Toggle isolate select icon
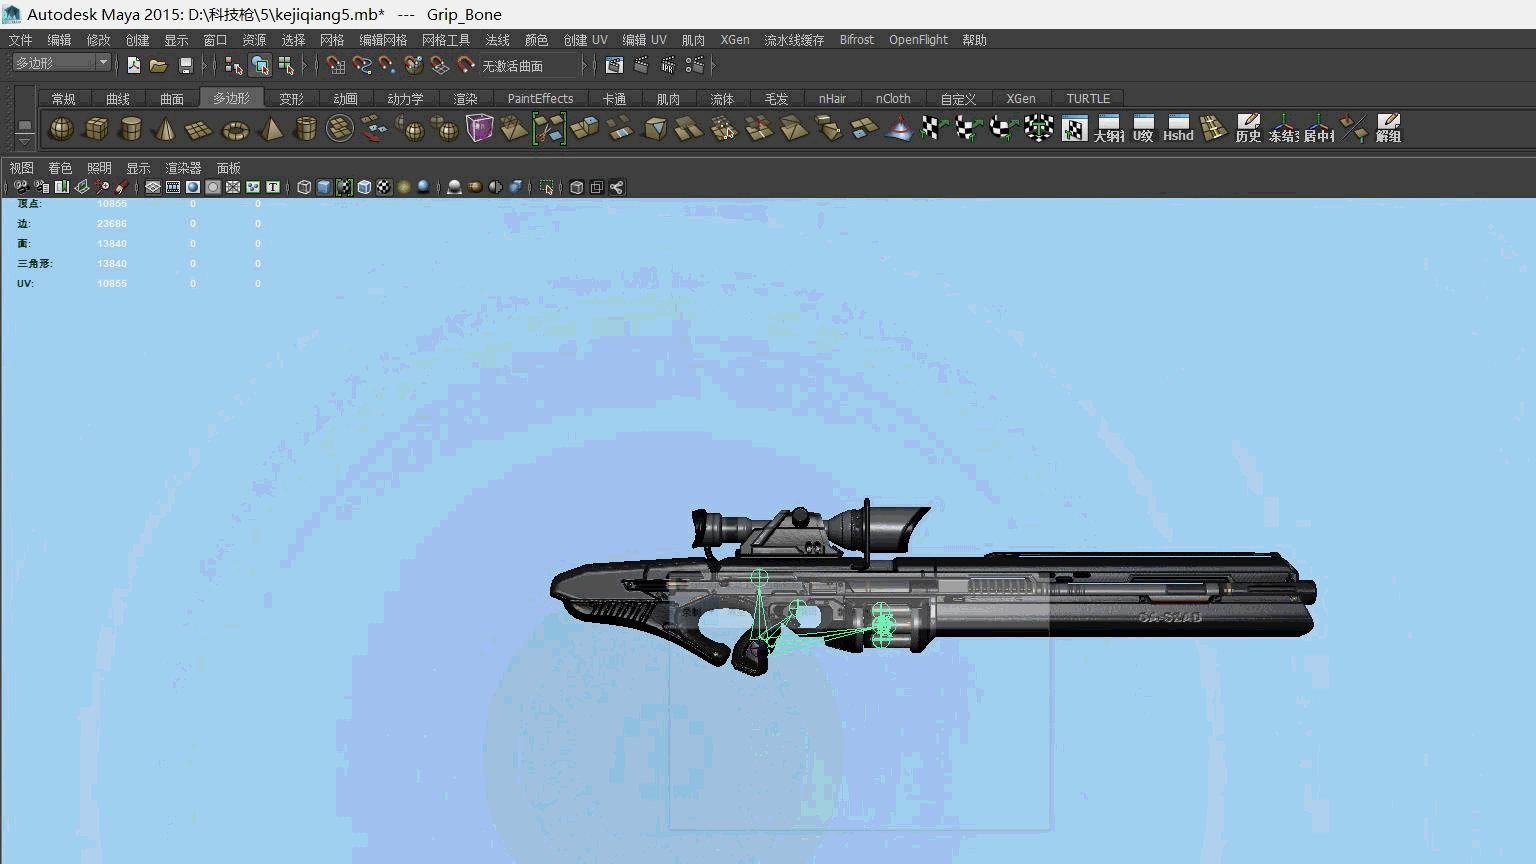 pyautogui.click(x=546, y=187)
